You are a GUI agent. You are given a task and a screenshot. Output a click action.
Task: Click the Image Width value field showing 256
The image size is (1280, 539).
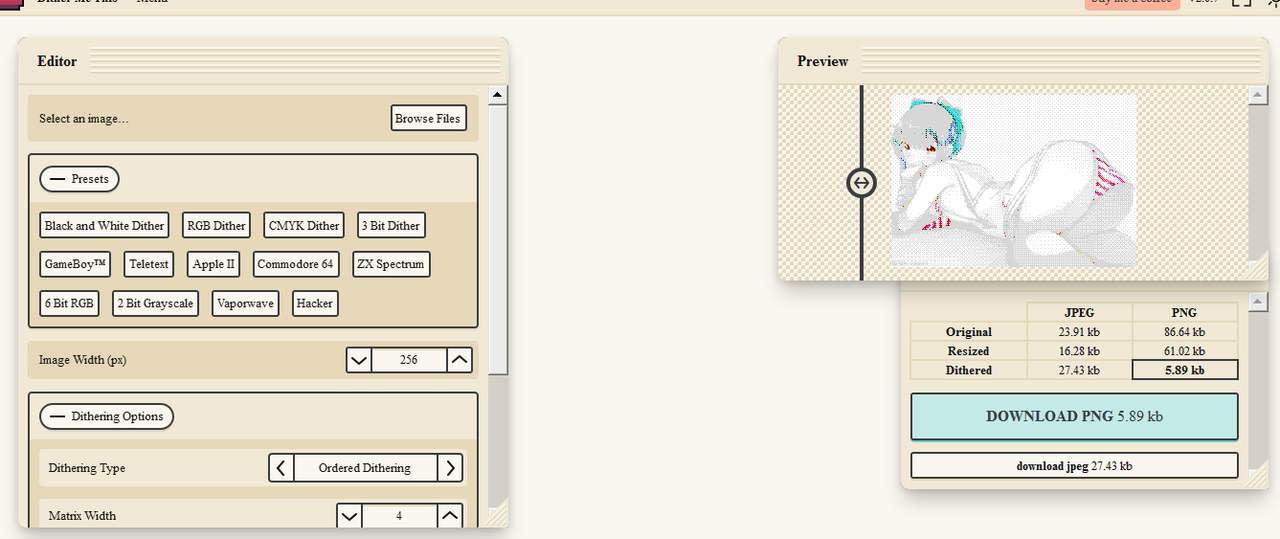pos(409,360)
